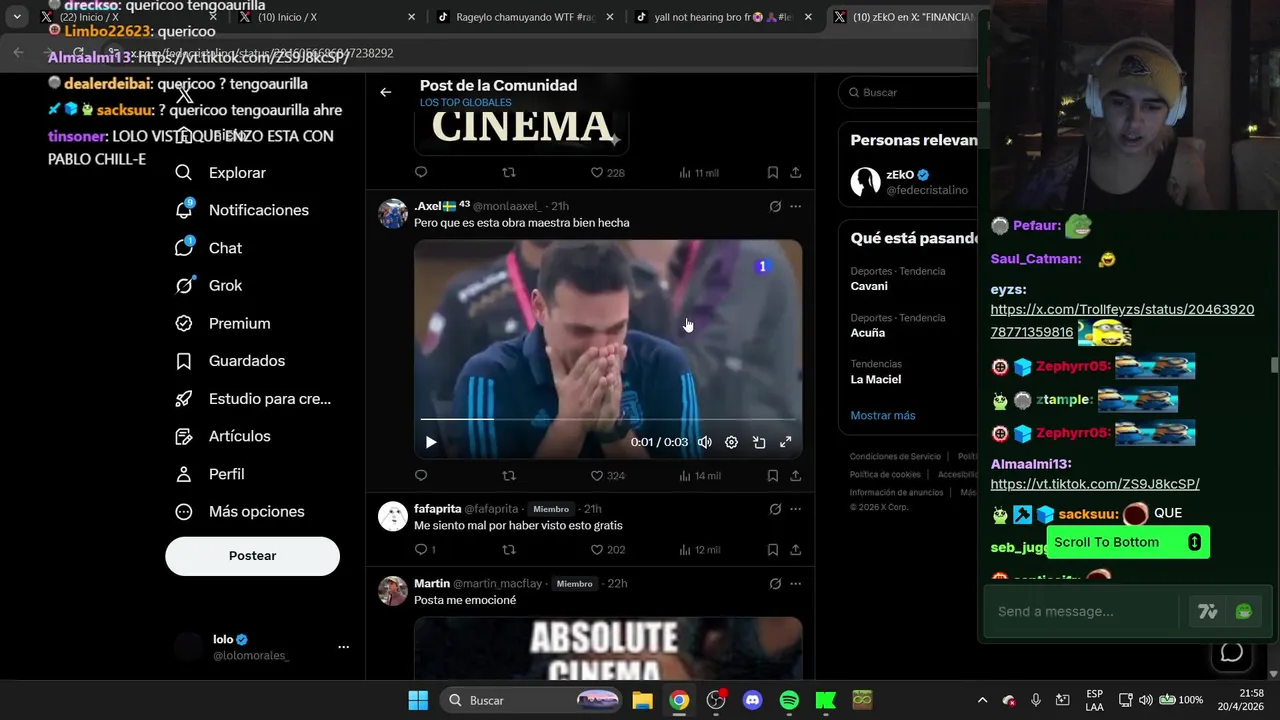This screenshot has width=1280, height=720.
Task: Play the video in .Axel's post
Action: click(x=431, y=442)
